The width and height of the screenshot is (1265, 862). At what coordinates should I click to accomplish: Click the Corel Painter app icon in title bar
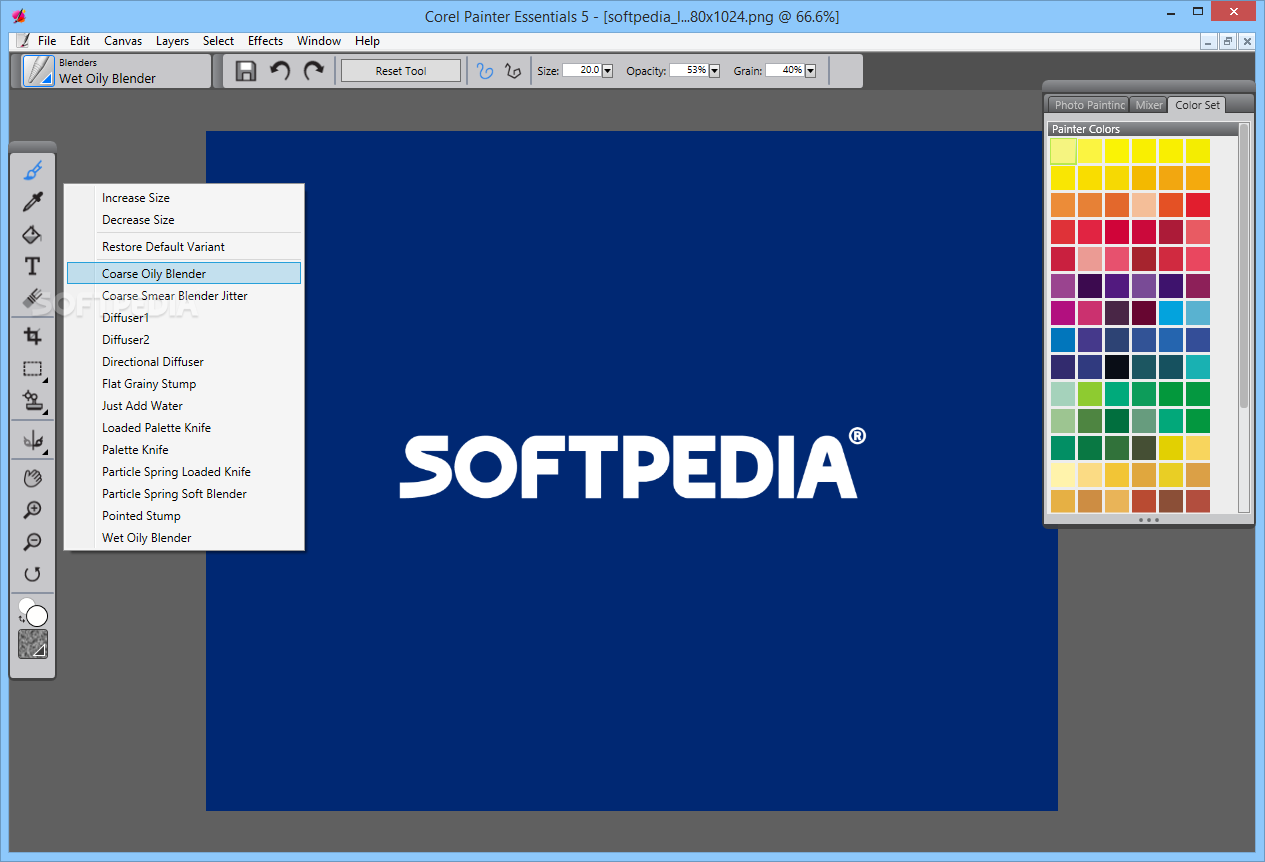pyautogui.click(x=19, y=16)
